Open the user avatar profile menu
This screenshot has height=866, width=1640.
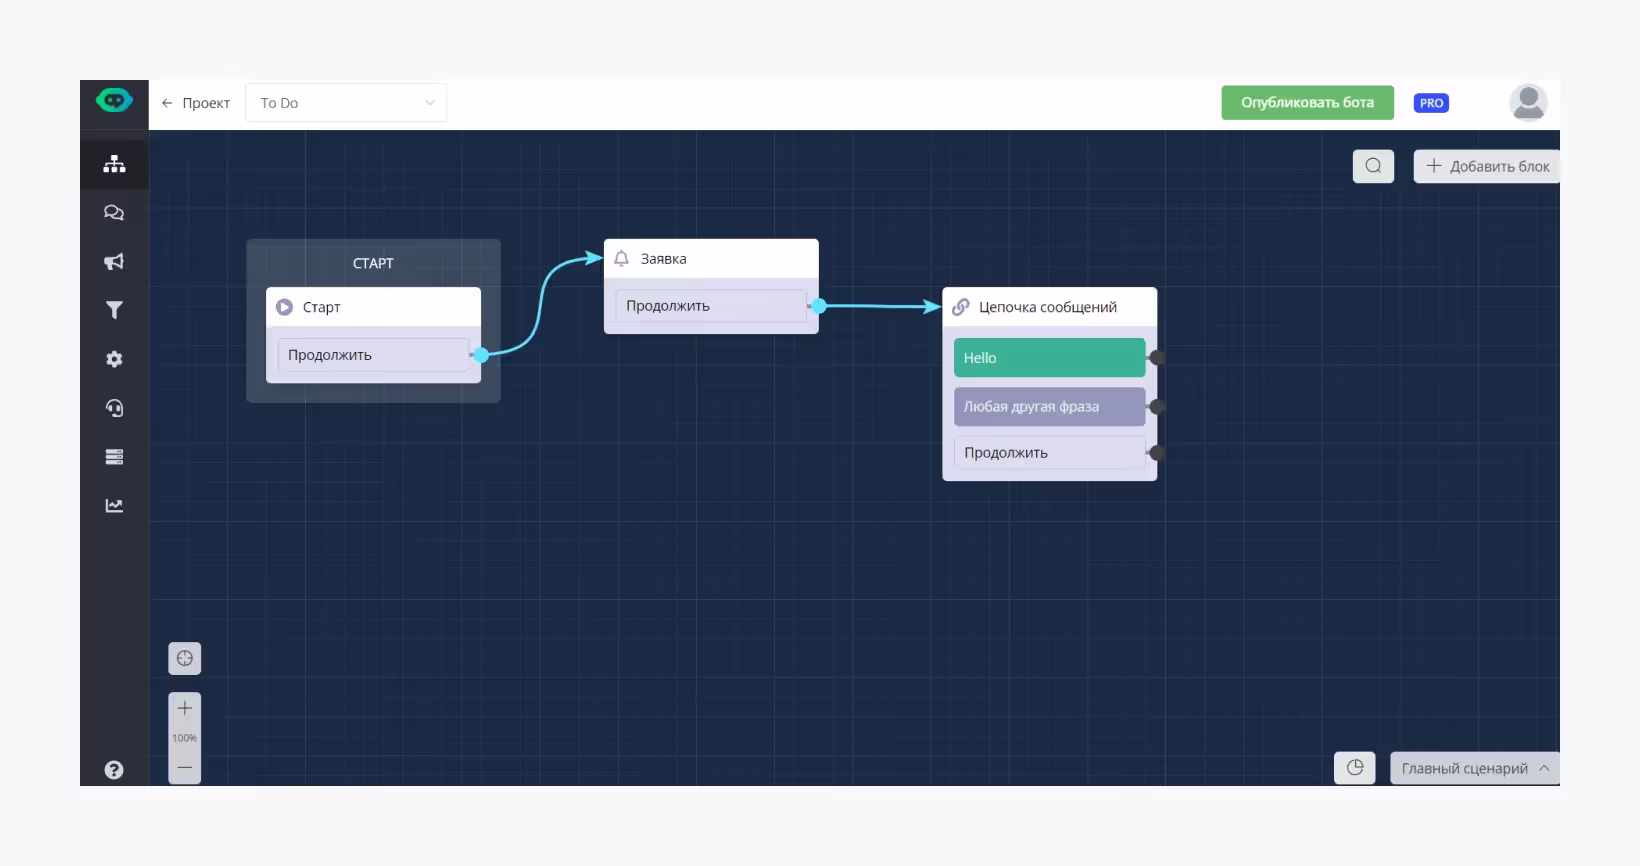pyautogui.click(x=1527, y=103)
